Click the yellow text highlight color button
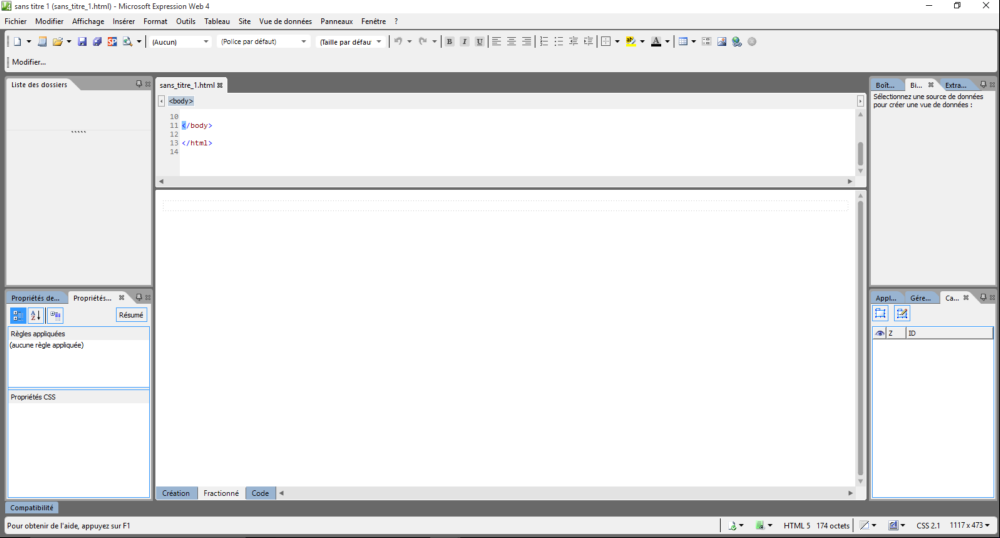 point(631,42)
